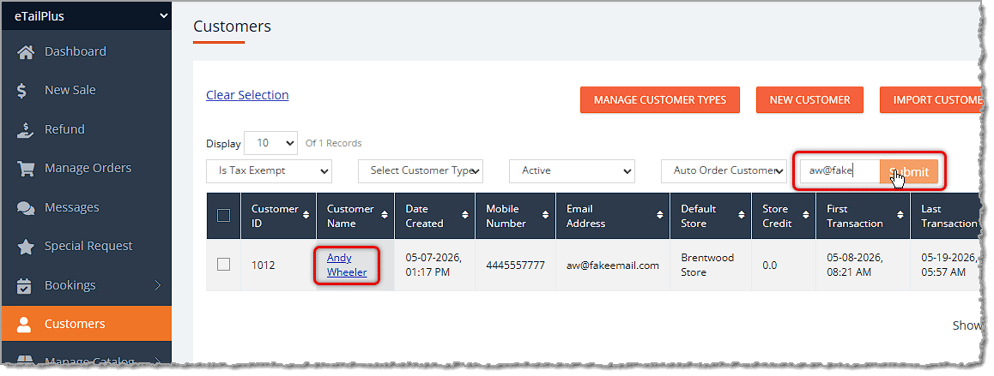Click the store credit value 0.0
This screenshot has width=994, height=376.
770,265
